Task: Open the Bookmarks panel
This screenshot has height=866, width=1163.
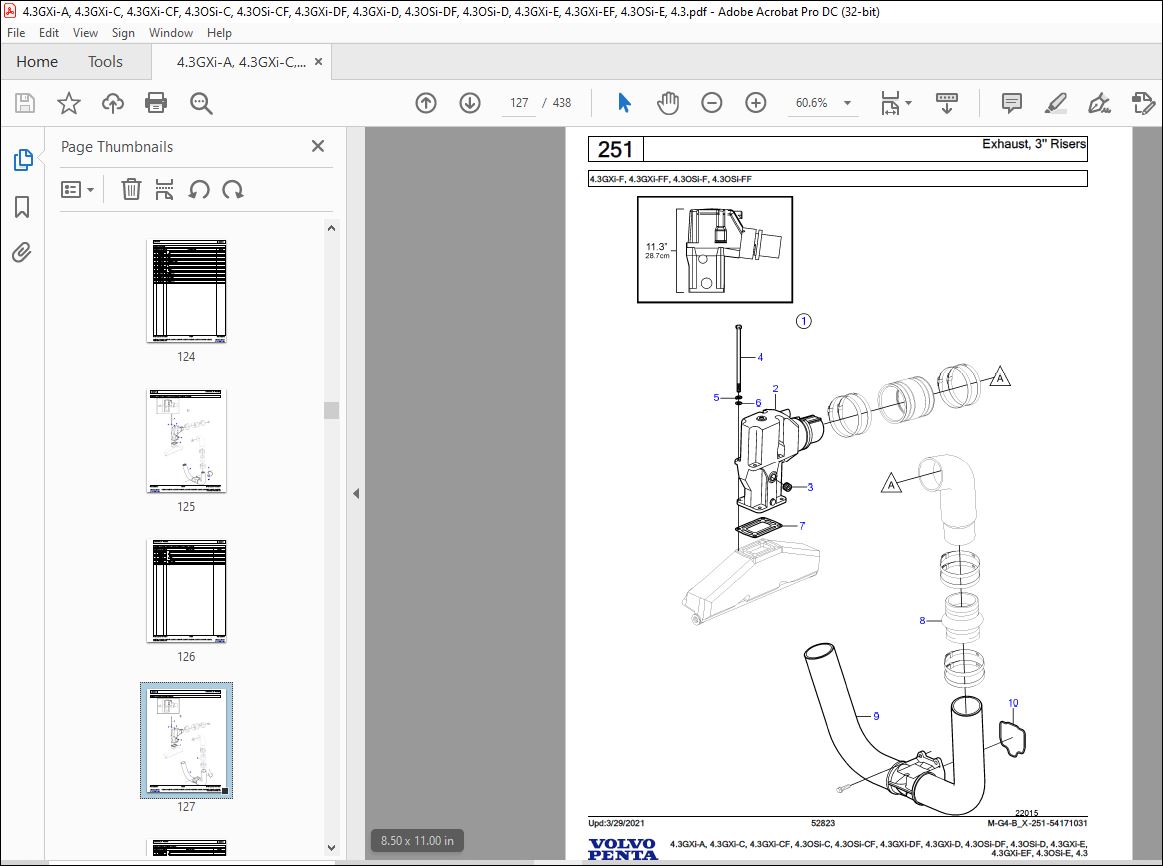Action: [x=22, y=207]
